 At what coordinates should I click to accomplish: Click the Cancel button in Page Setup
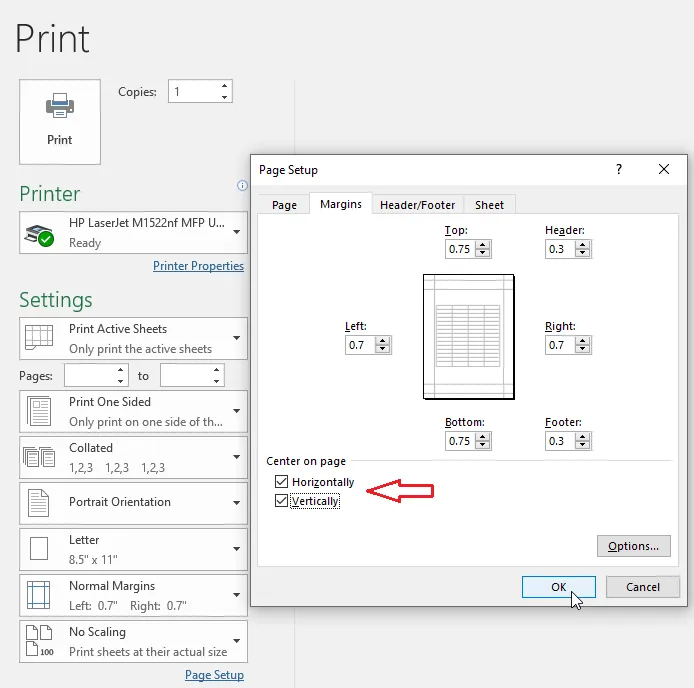tap(643, 587)
